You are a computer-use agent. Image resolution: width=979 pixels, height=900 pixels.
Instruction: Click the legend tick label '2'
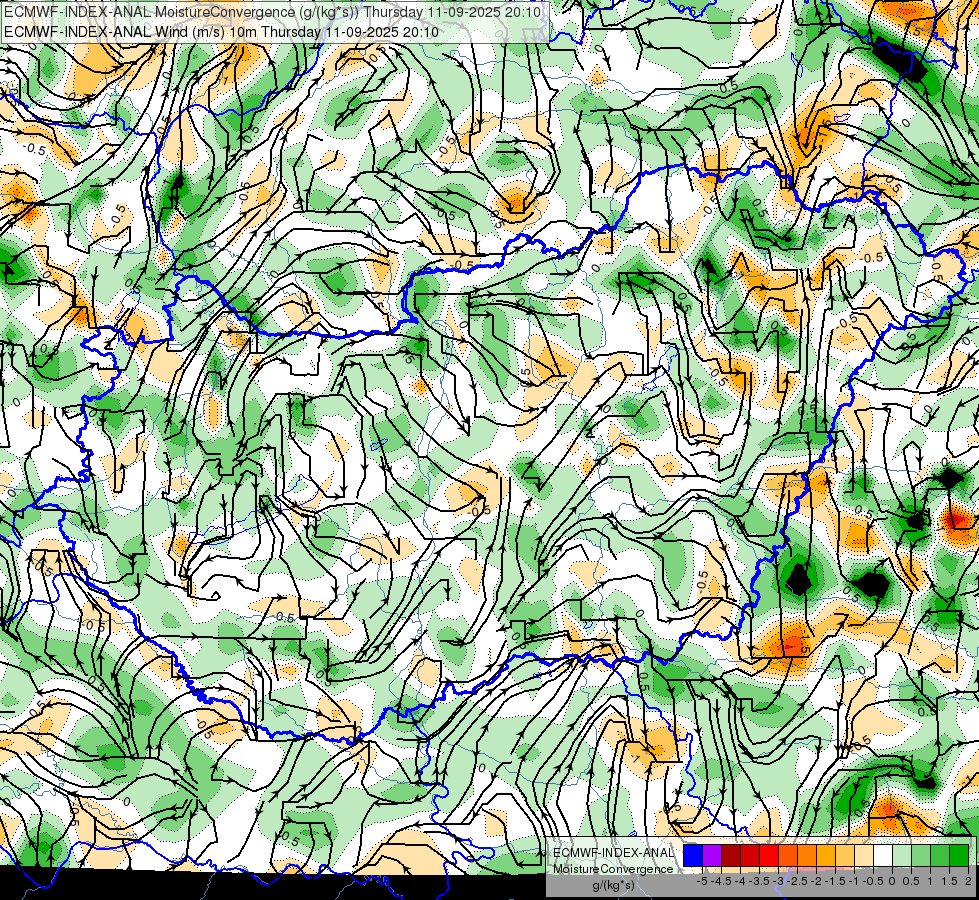tap(968, 881)
